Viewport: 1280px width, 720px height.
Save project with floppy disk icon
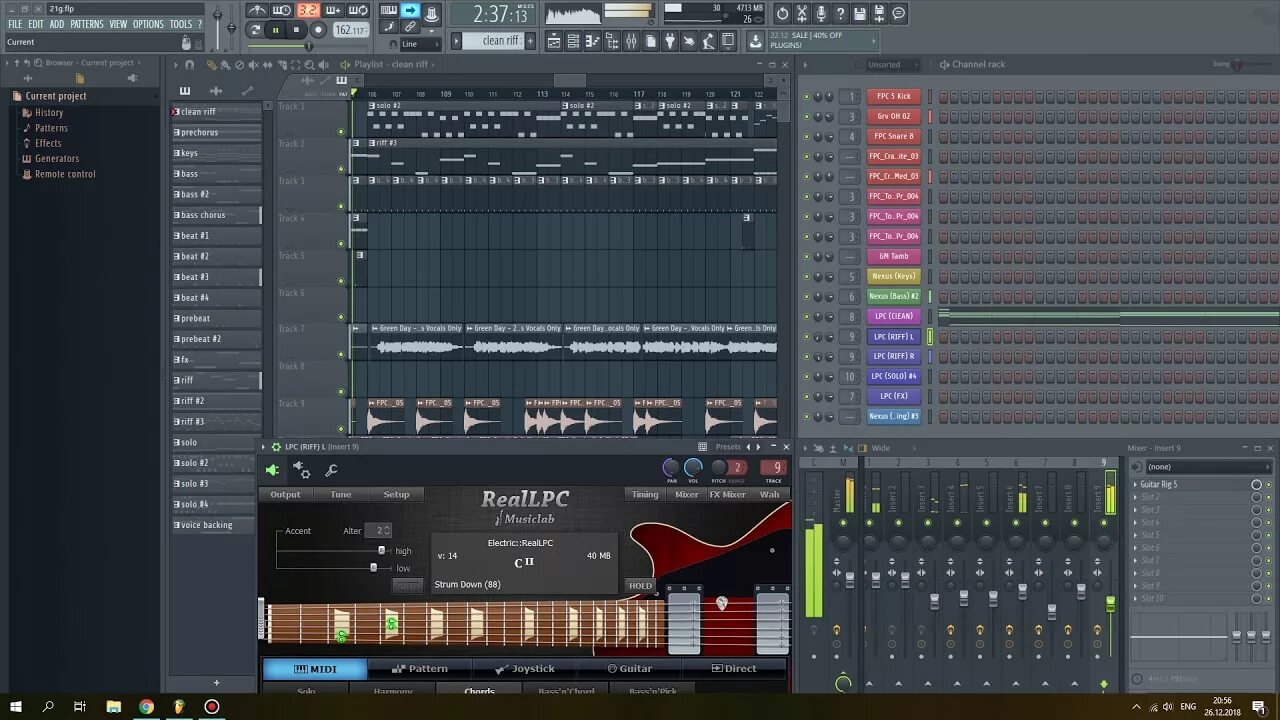point(860,14)
